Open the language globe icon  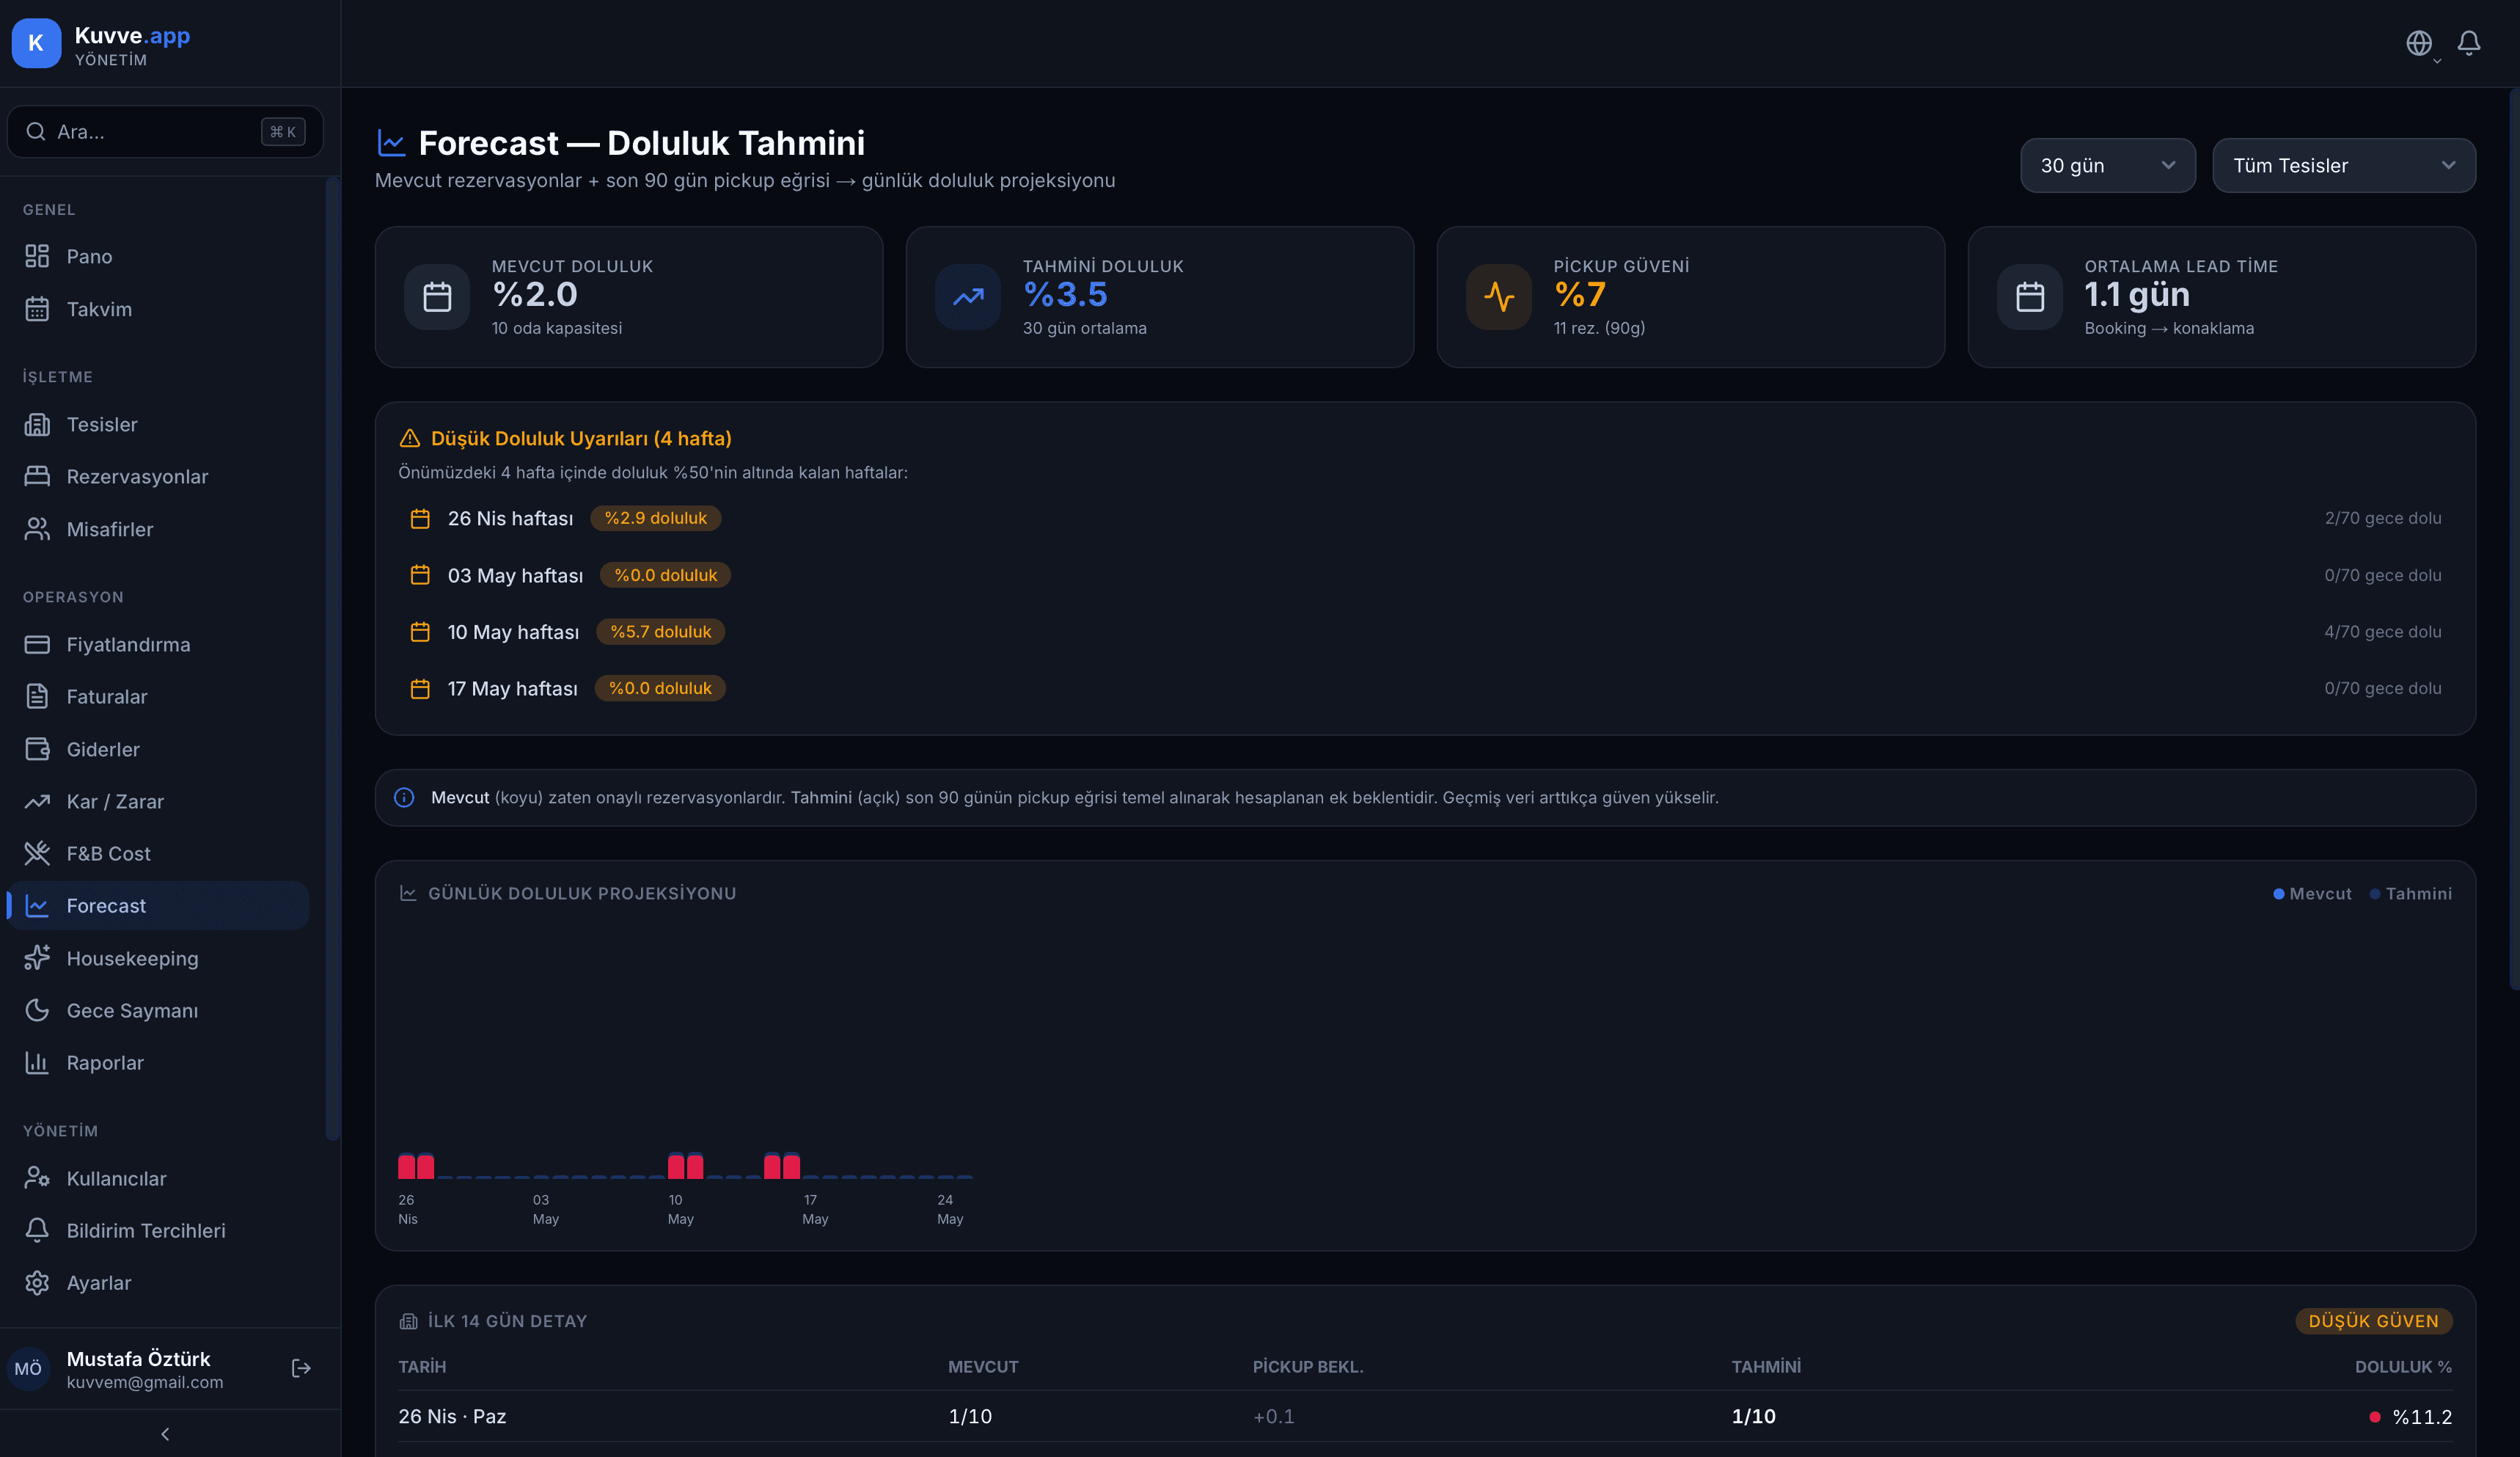(x=2418, y=43)
